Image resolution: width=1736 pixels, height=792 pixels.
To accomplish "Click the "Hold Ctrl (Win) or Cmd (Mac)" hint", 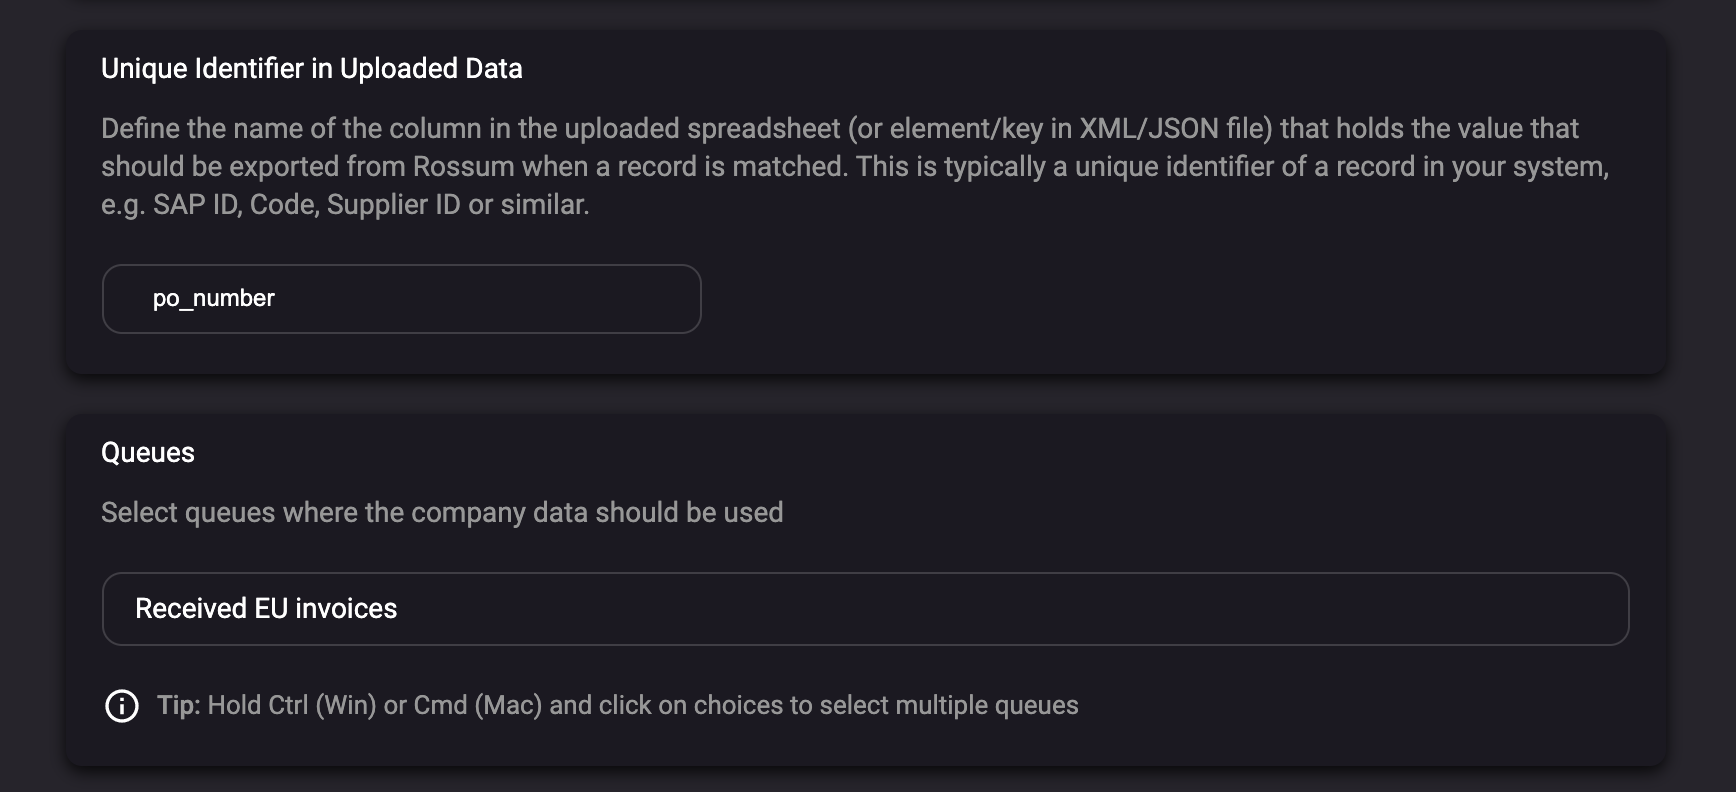I will pyautogui.click(x=374, y=706).
